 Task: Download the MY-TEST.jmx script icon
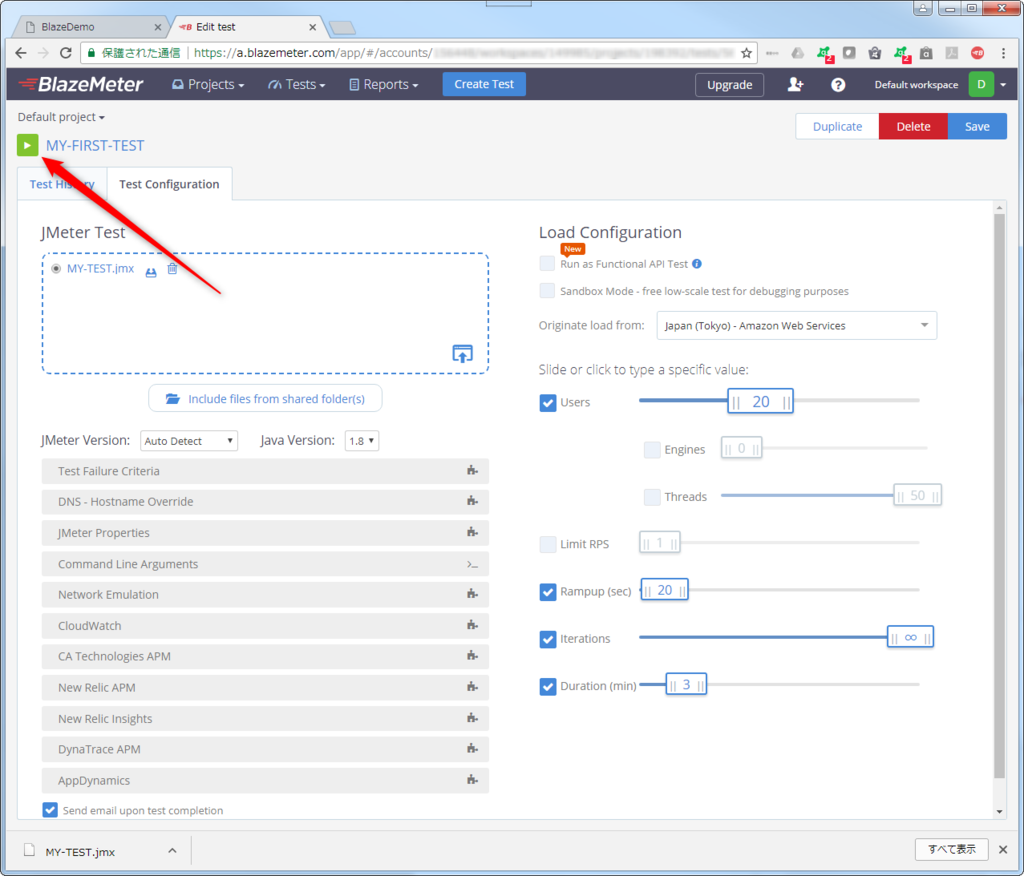151,270
